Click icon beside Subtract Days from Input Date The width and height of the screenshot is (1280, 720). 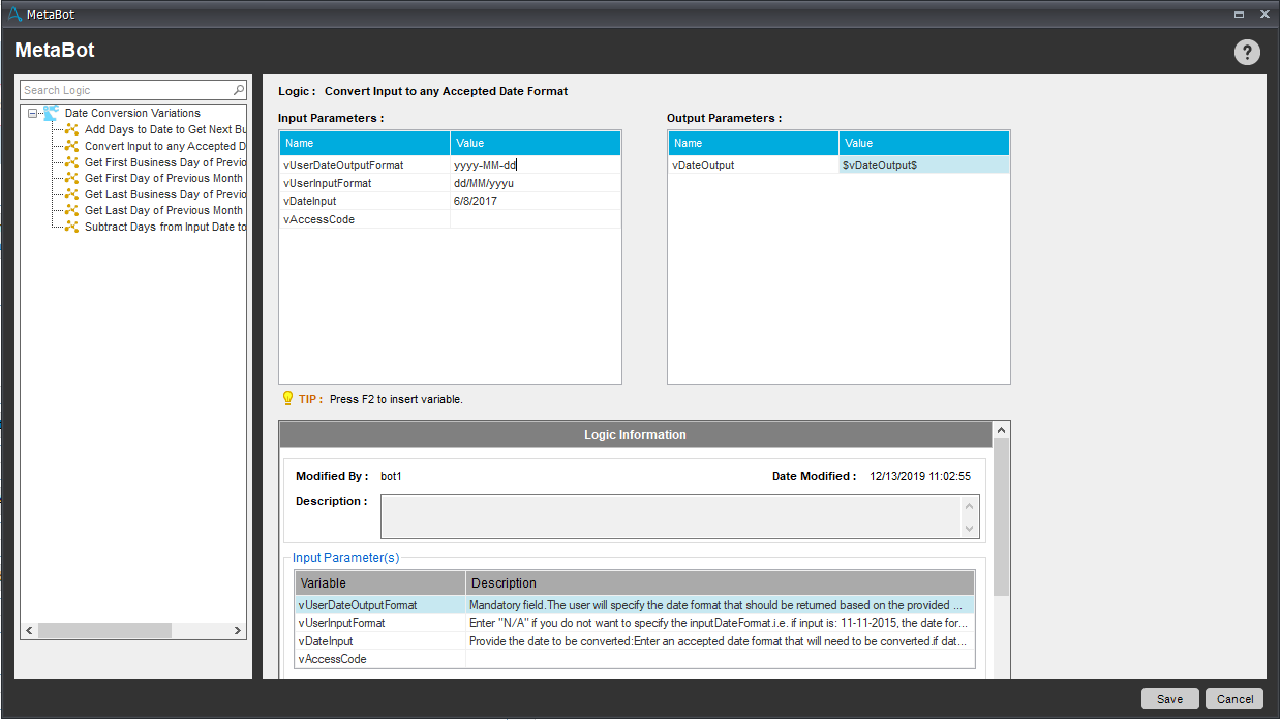coord(72,227)
